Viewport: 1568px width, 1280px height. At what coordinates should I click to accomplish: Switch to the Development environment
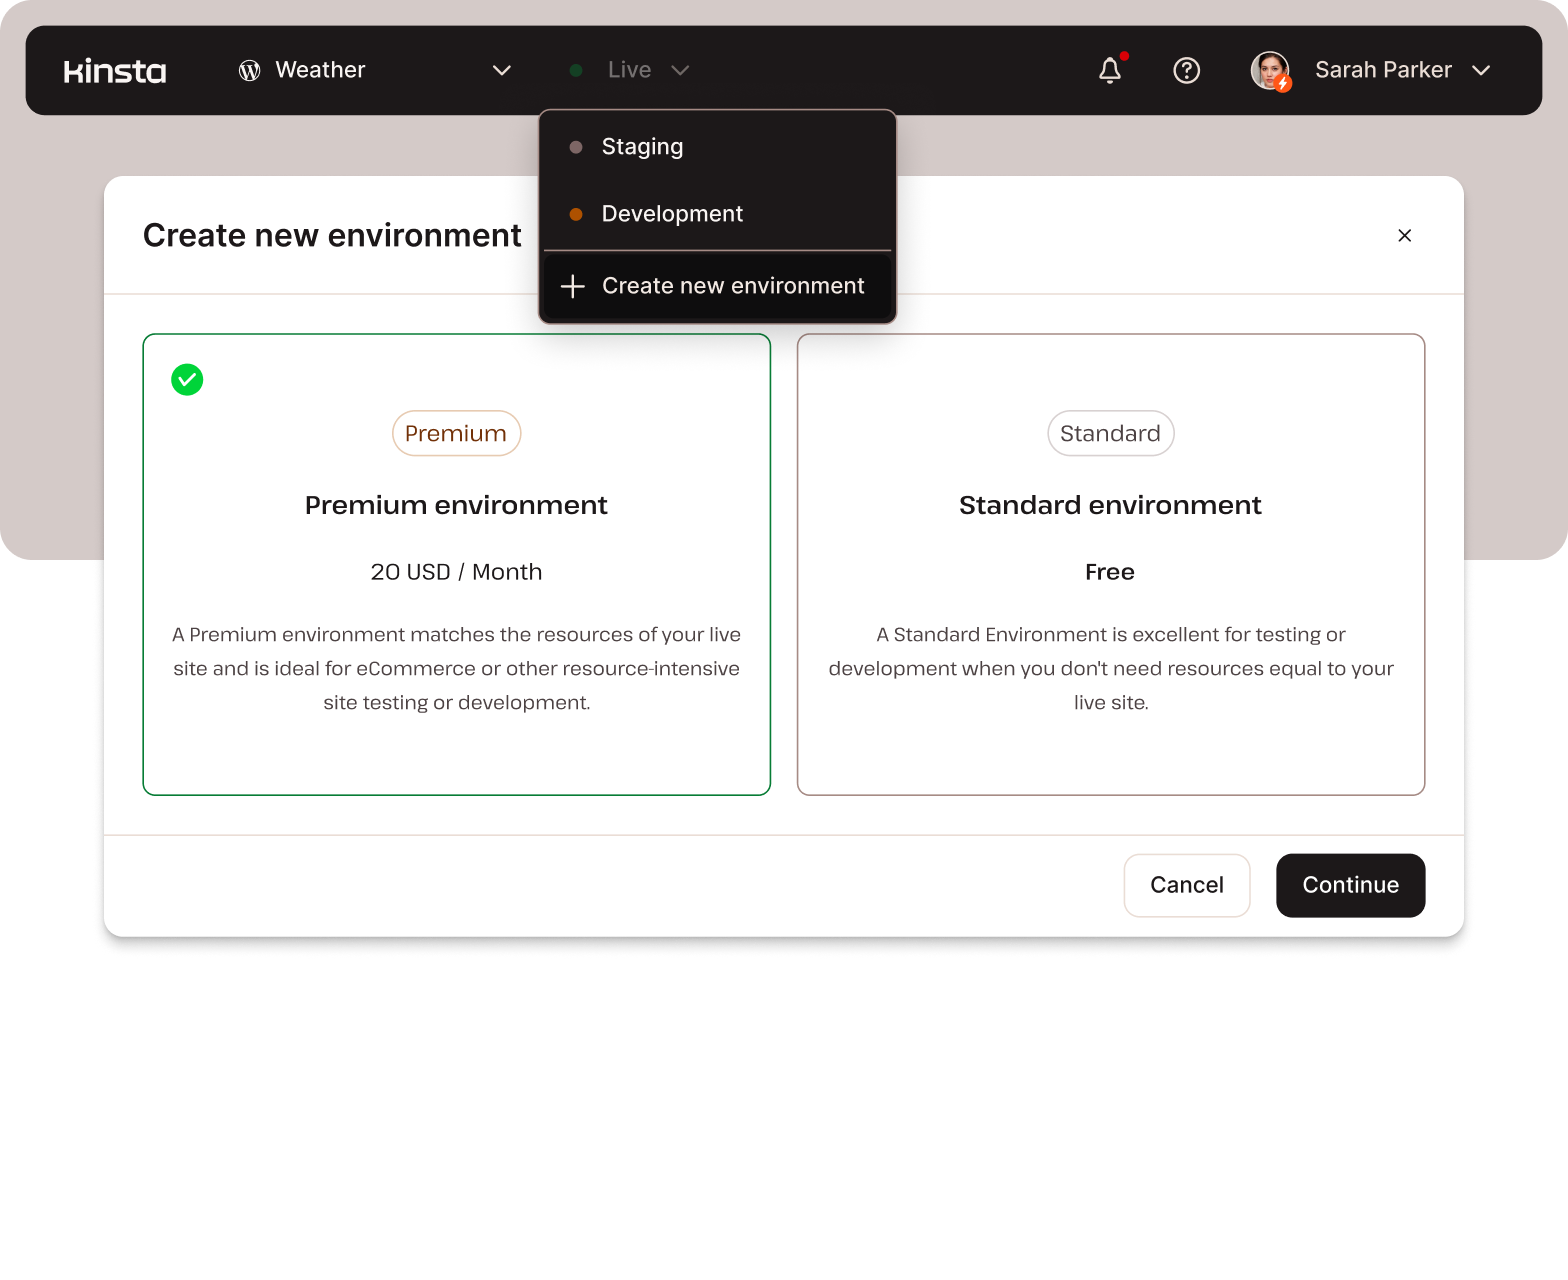[x=672, y=214]
